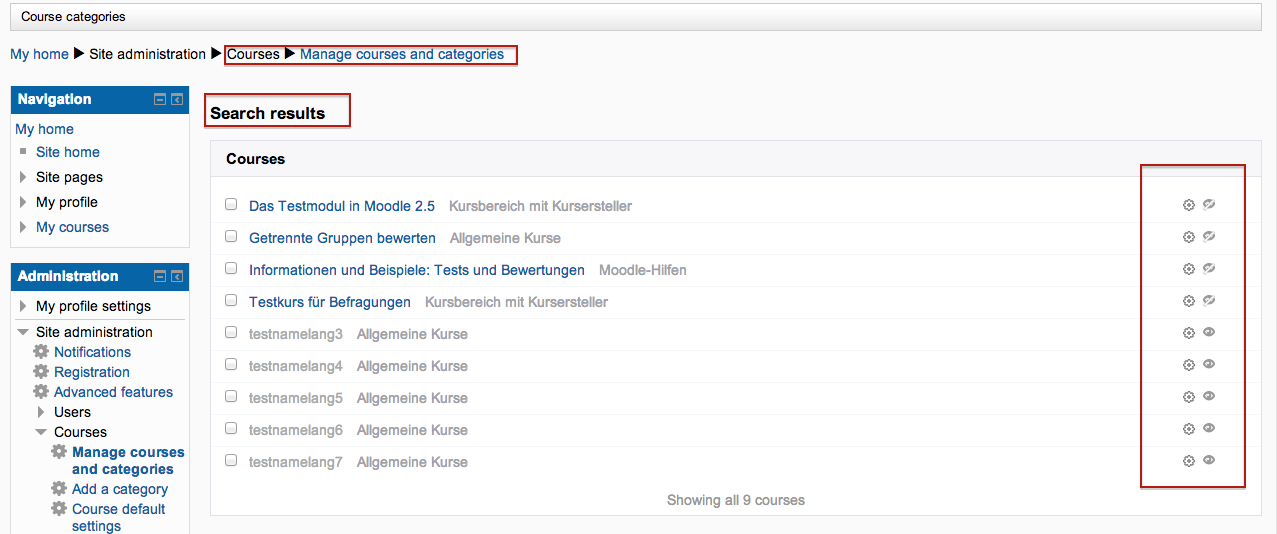Image resolution: width=1277 pixels, height=534 pixels.
Task: Show testnamelang5 course via eye icon
Action: pos(1209,397)
